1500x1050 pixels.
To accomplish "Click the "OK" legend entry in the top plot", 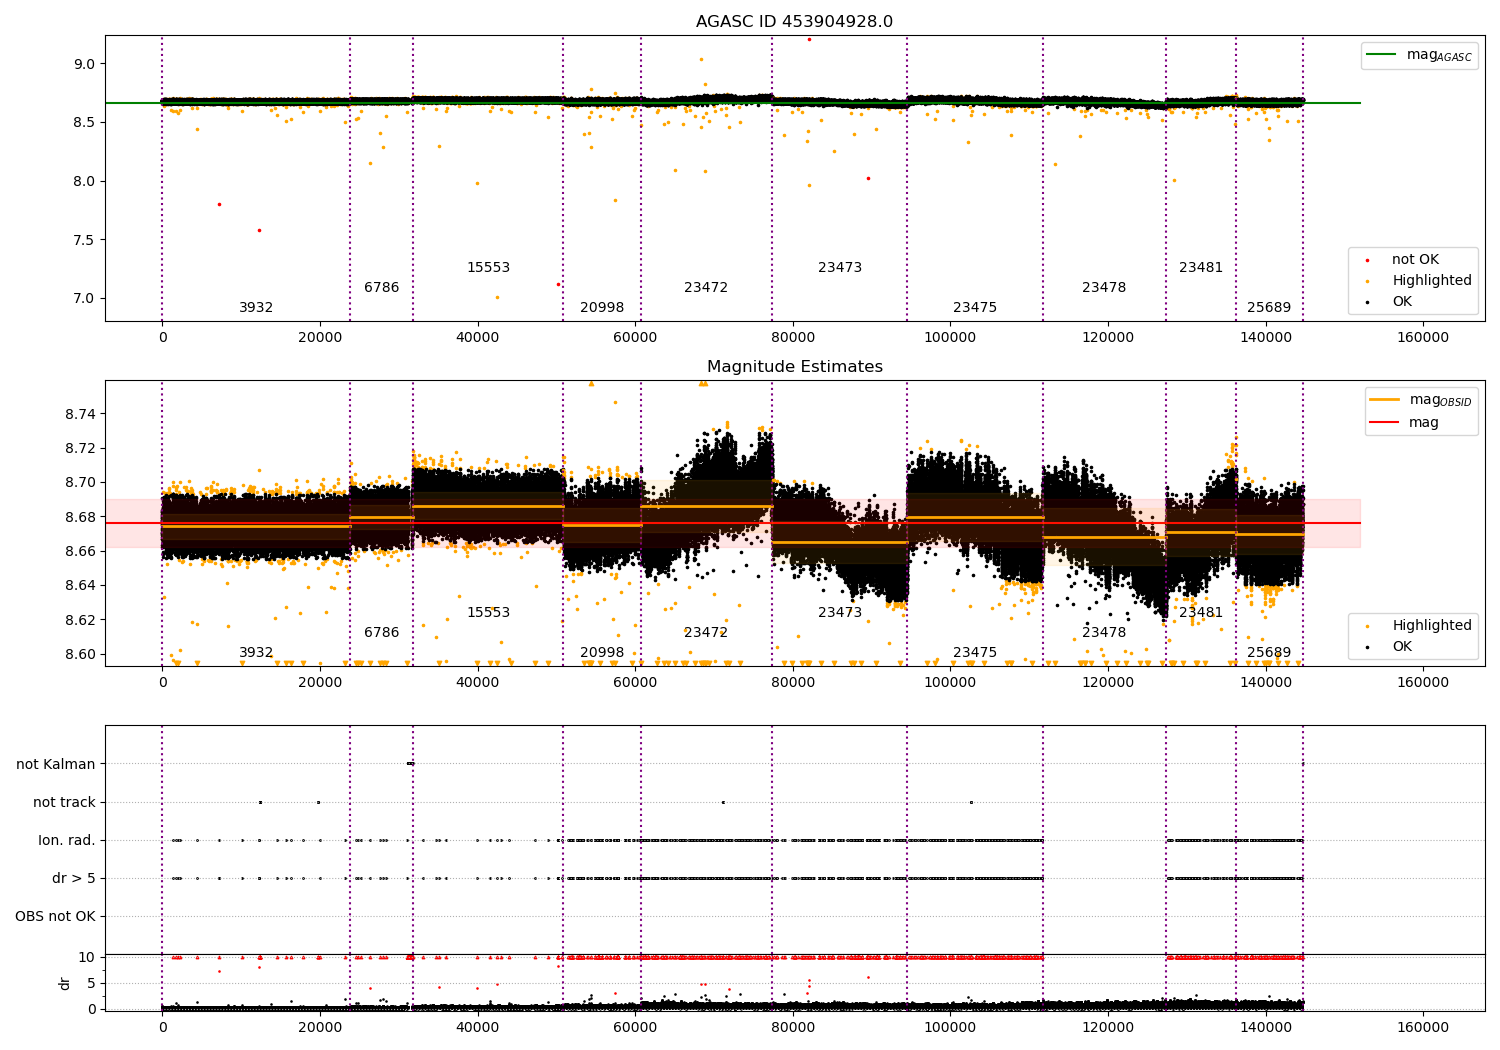I will tap(1389, 302).
